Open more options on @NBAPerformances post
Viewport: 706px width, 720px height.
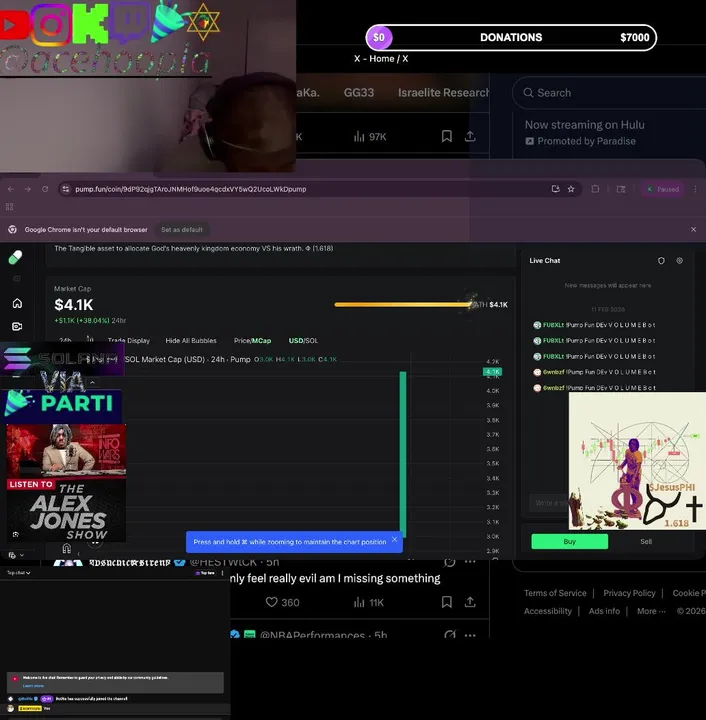470,635
